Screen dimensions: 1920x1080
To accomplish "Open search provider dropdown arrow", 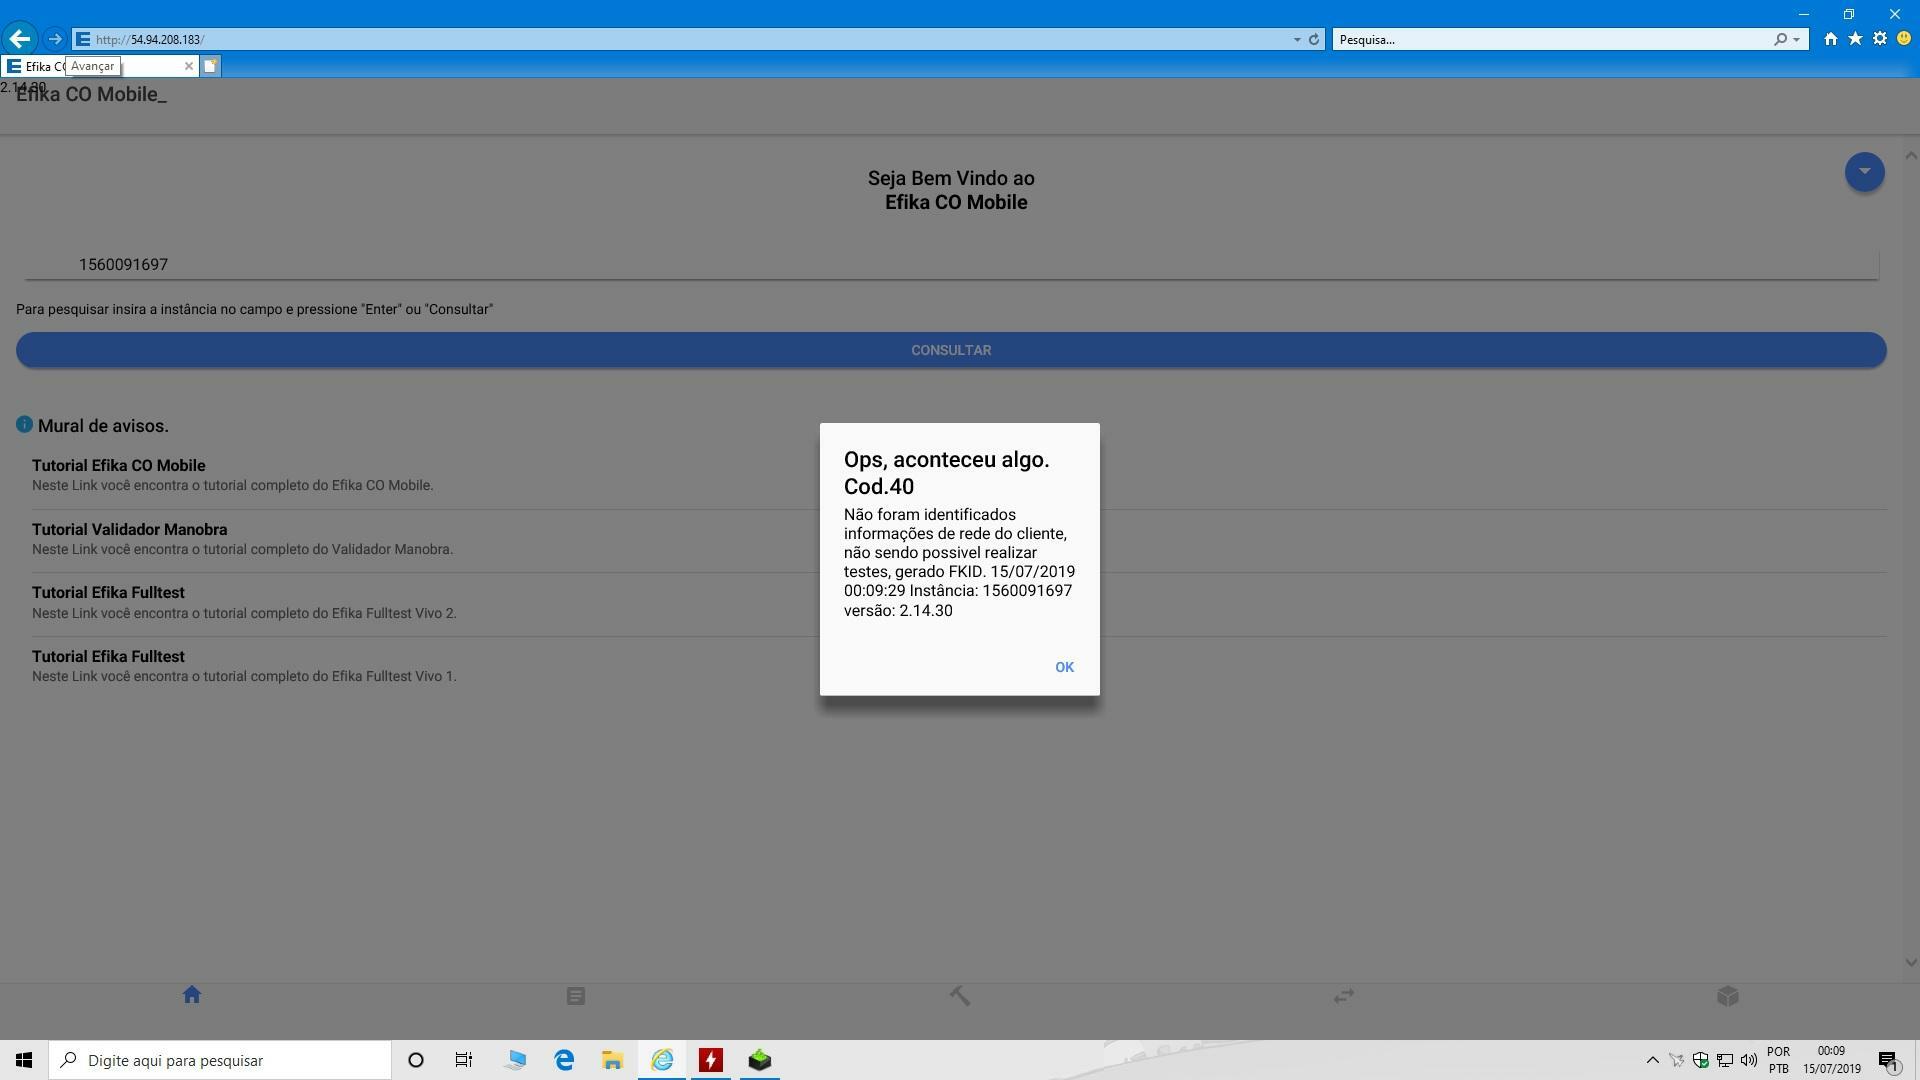I will (1797, 39).
